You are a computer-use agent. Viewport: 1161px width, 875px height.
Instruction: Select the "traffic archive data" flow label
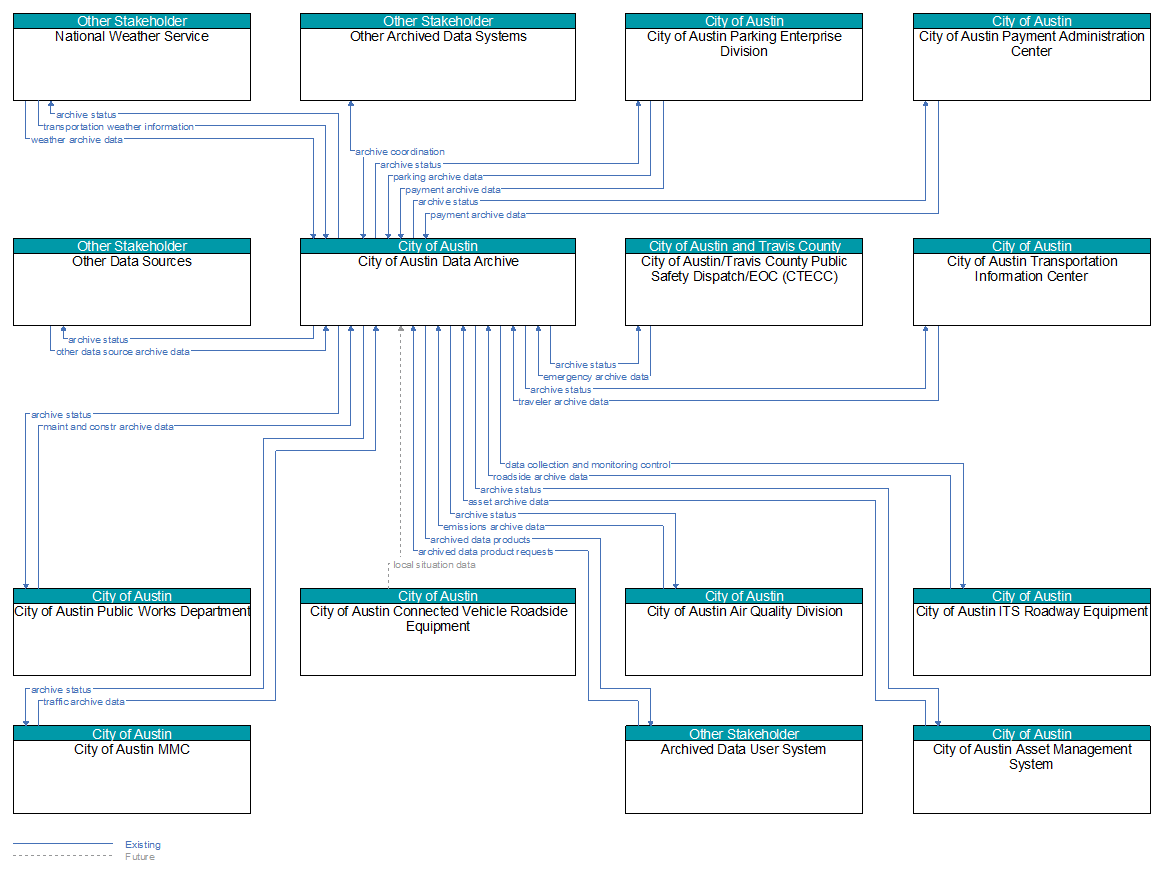(x=84, y=702)
